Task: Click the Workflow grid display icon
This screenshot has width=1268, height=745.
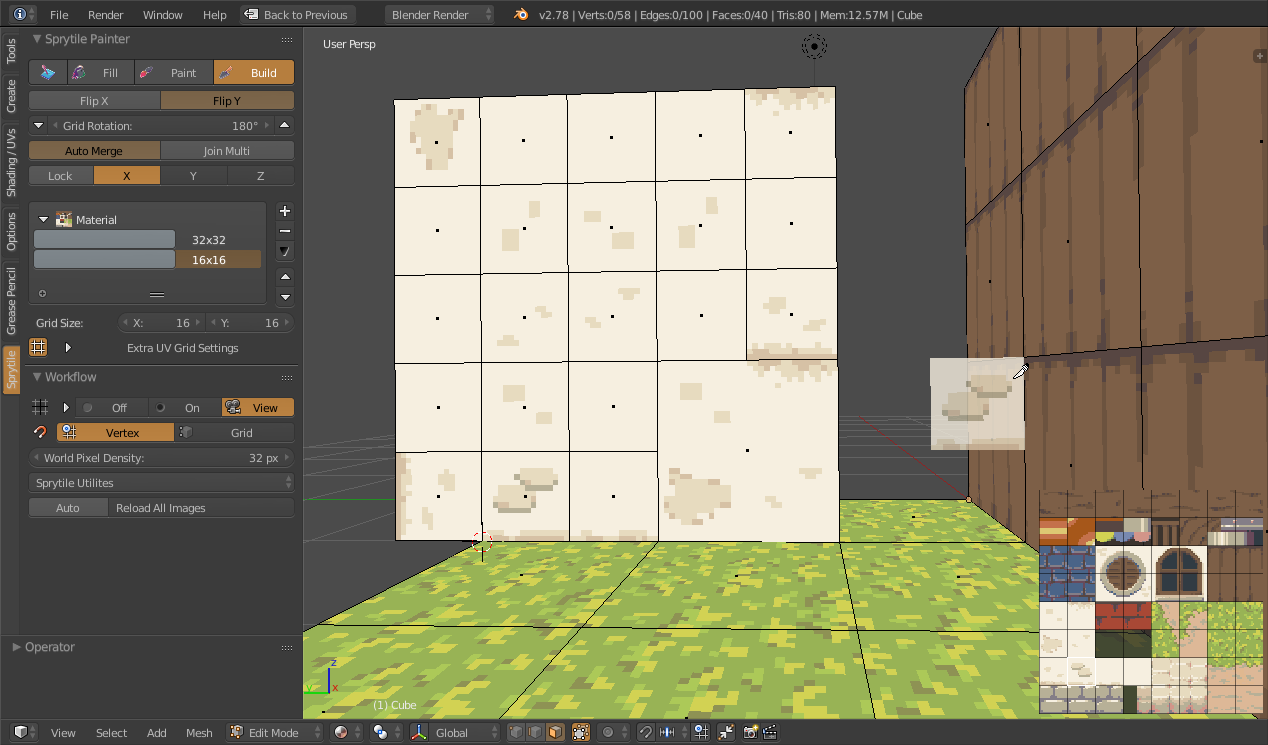Action: pos(40,408)
